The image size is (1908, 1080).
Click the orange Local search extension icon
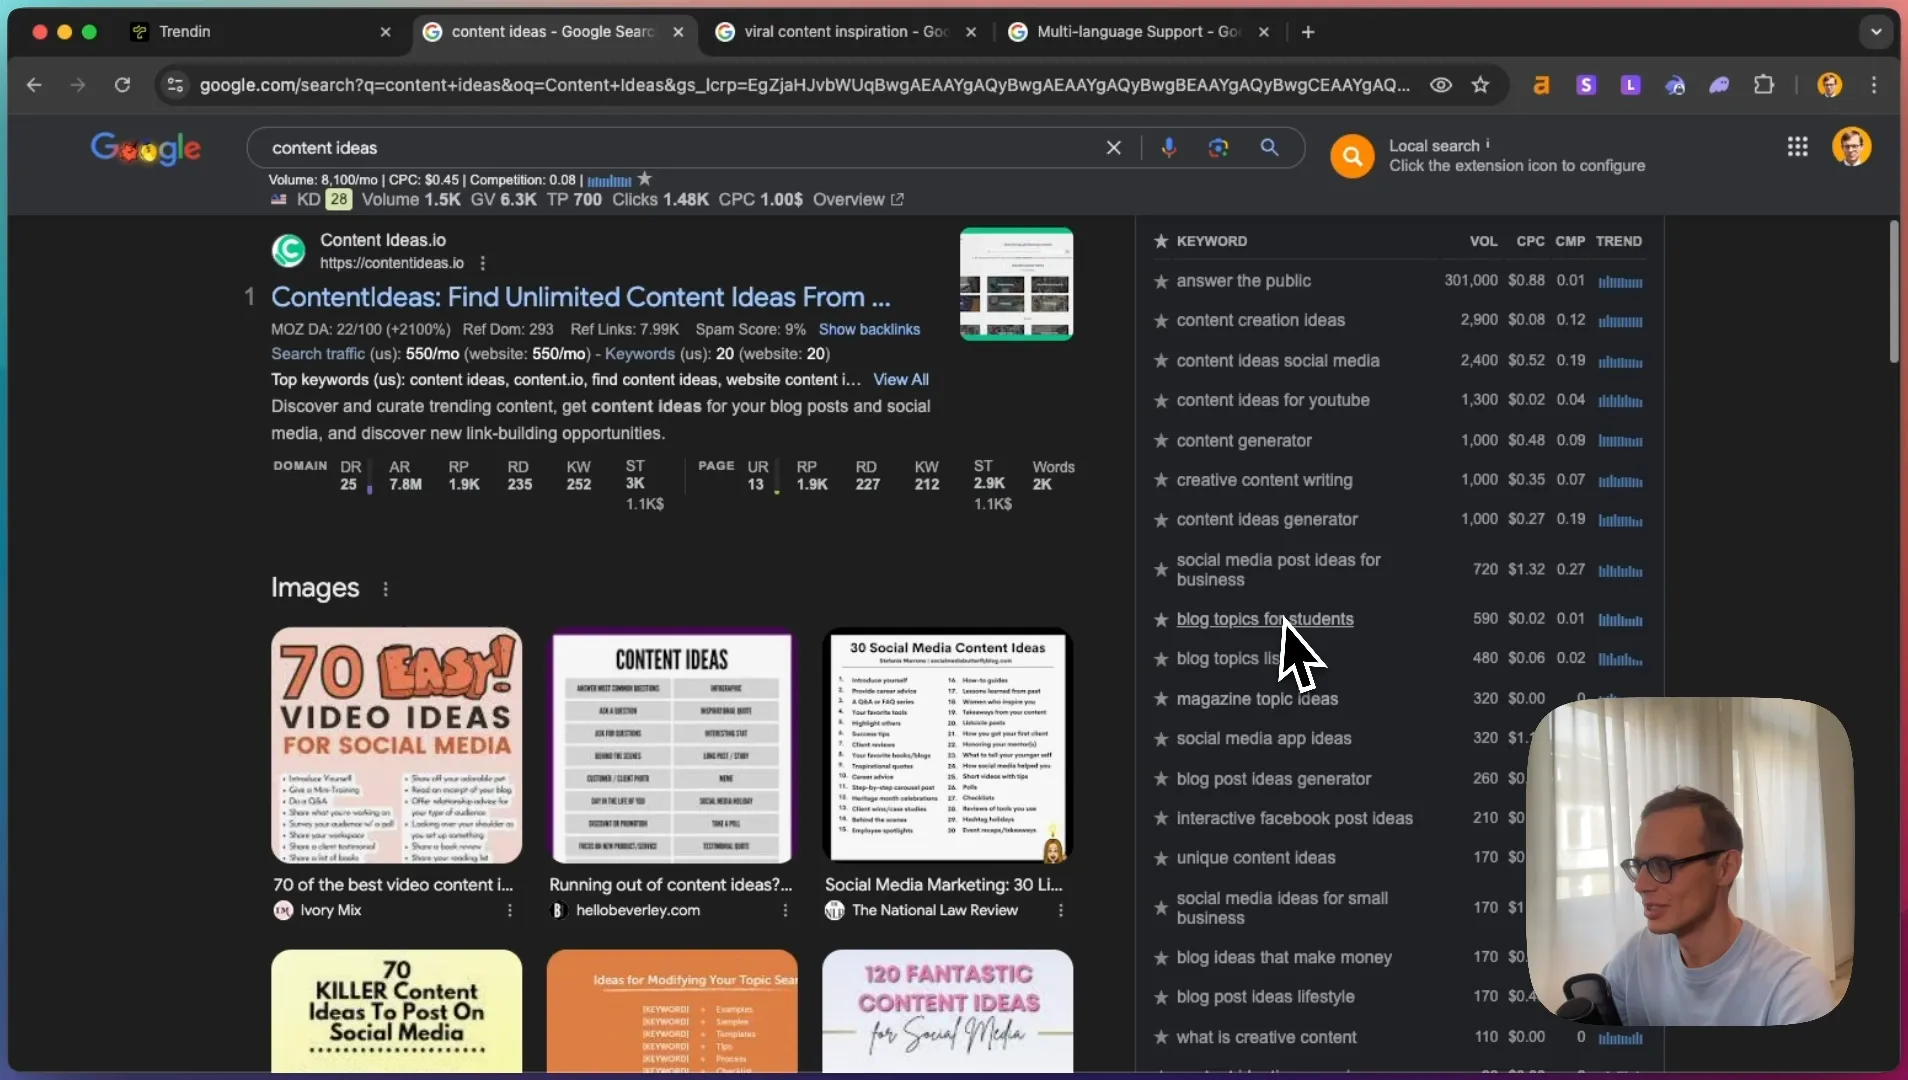[x=1351, y=156]
